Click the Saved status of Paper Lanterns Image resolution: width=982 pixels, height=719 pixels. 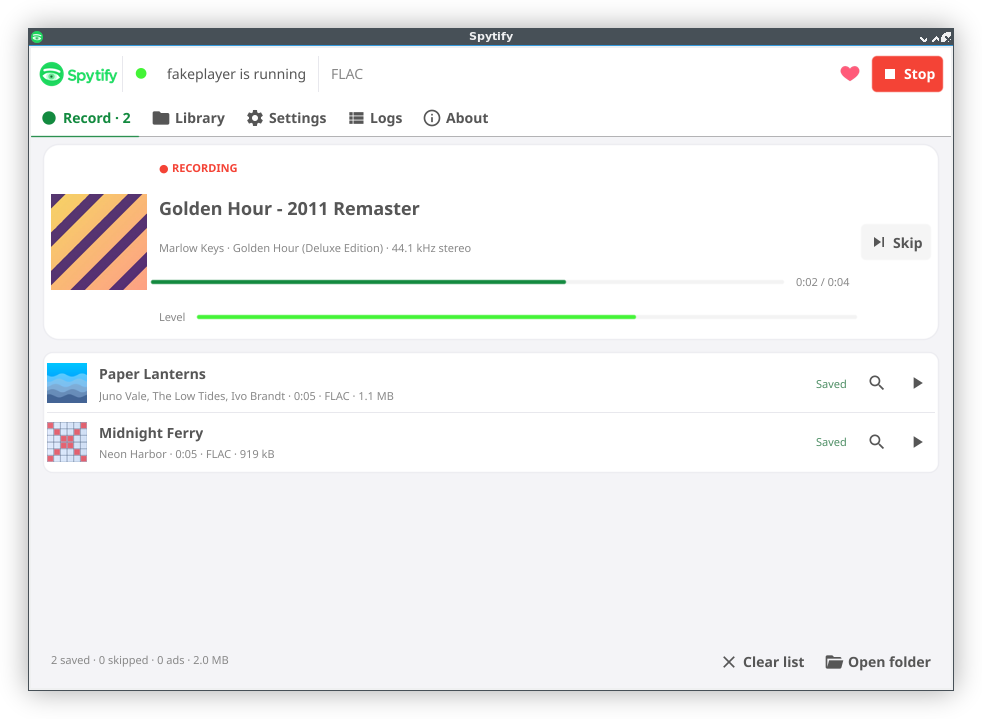tap(831, 384)
